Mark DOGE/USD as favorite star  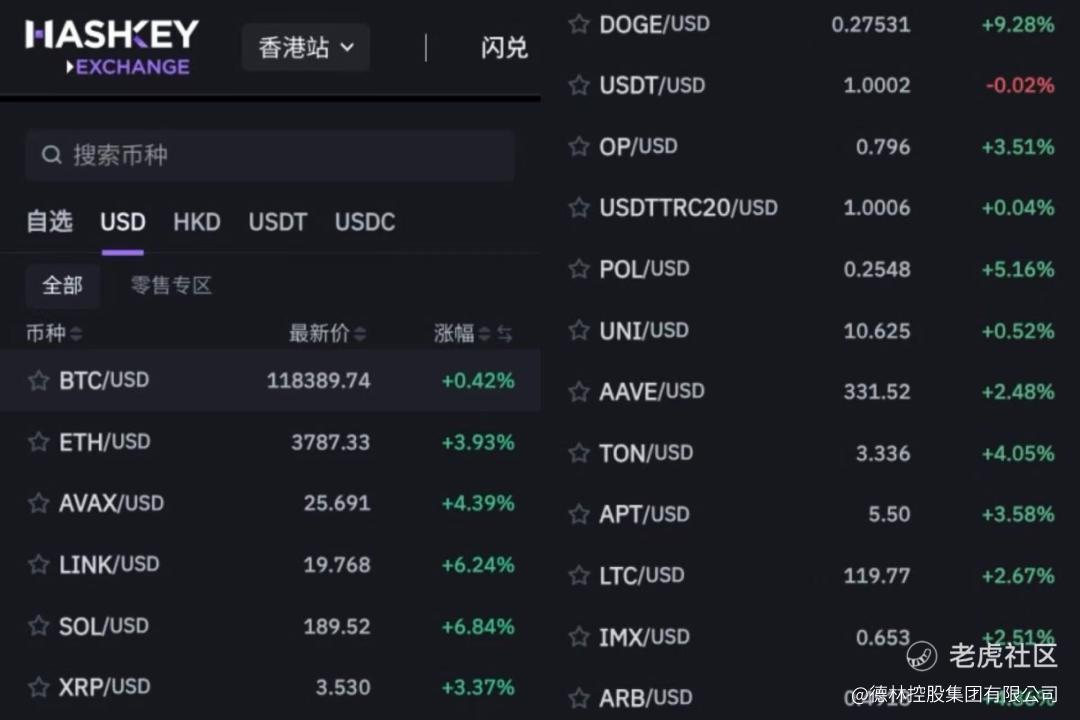[579, 24]
